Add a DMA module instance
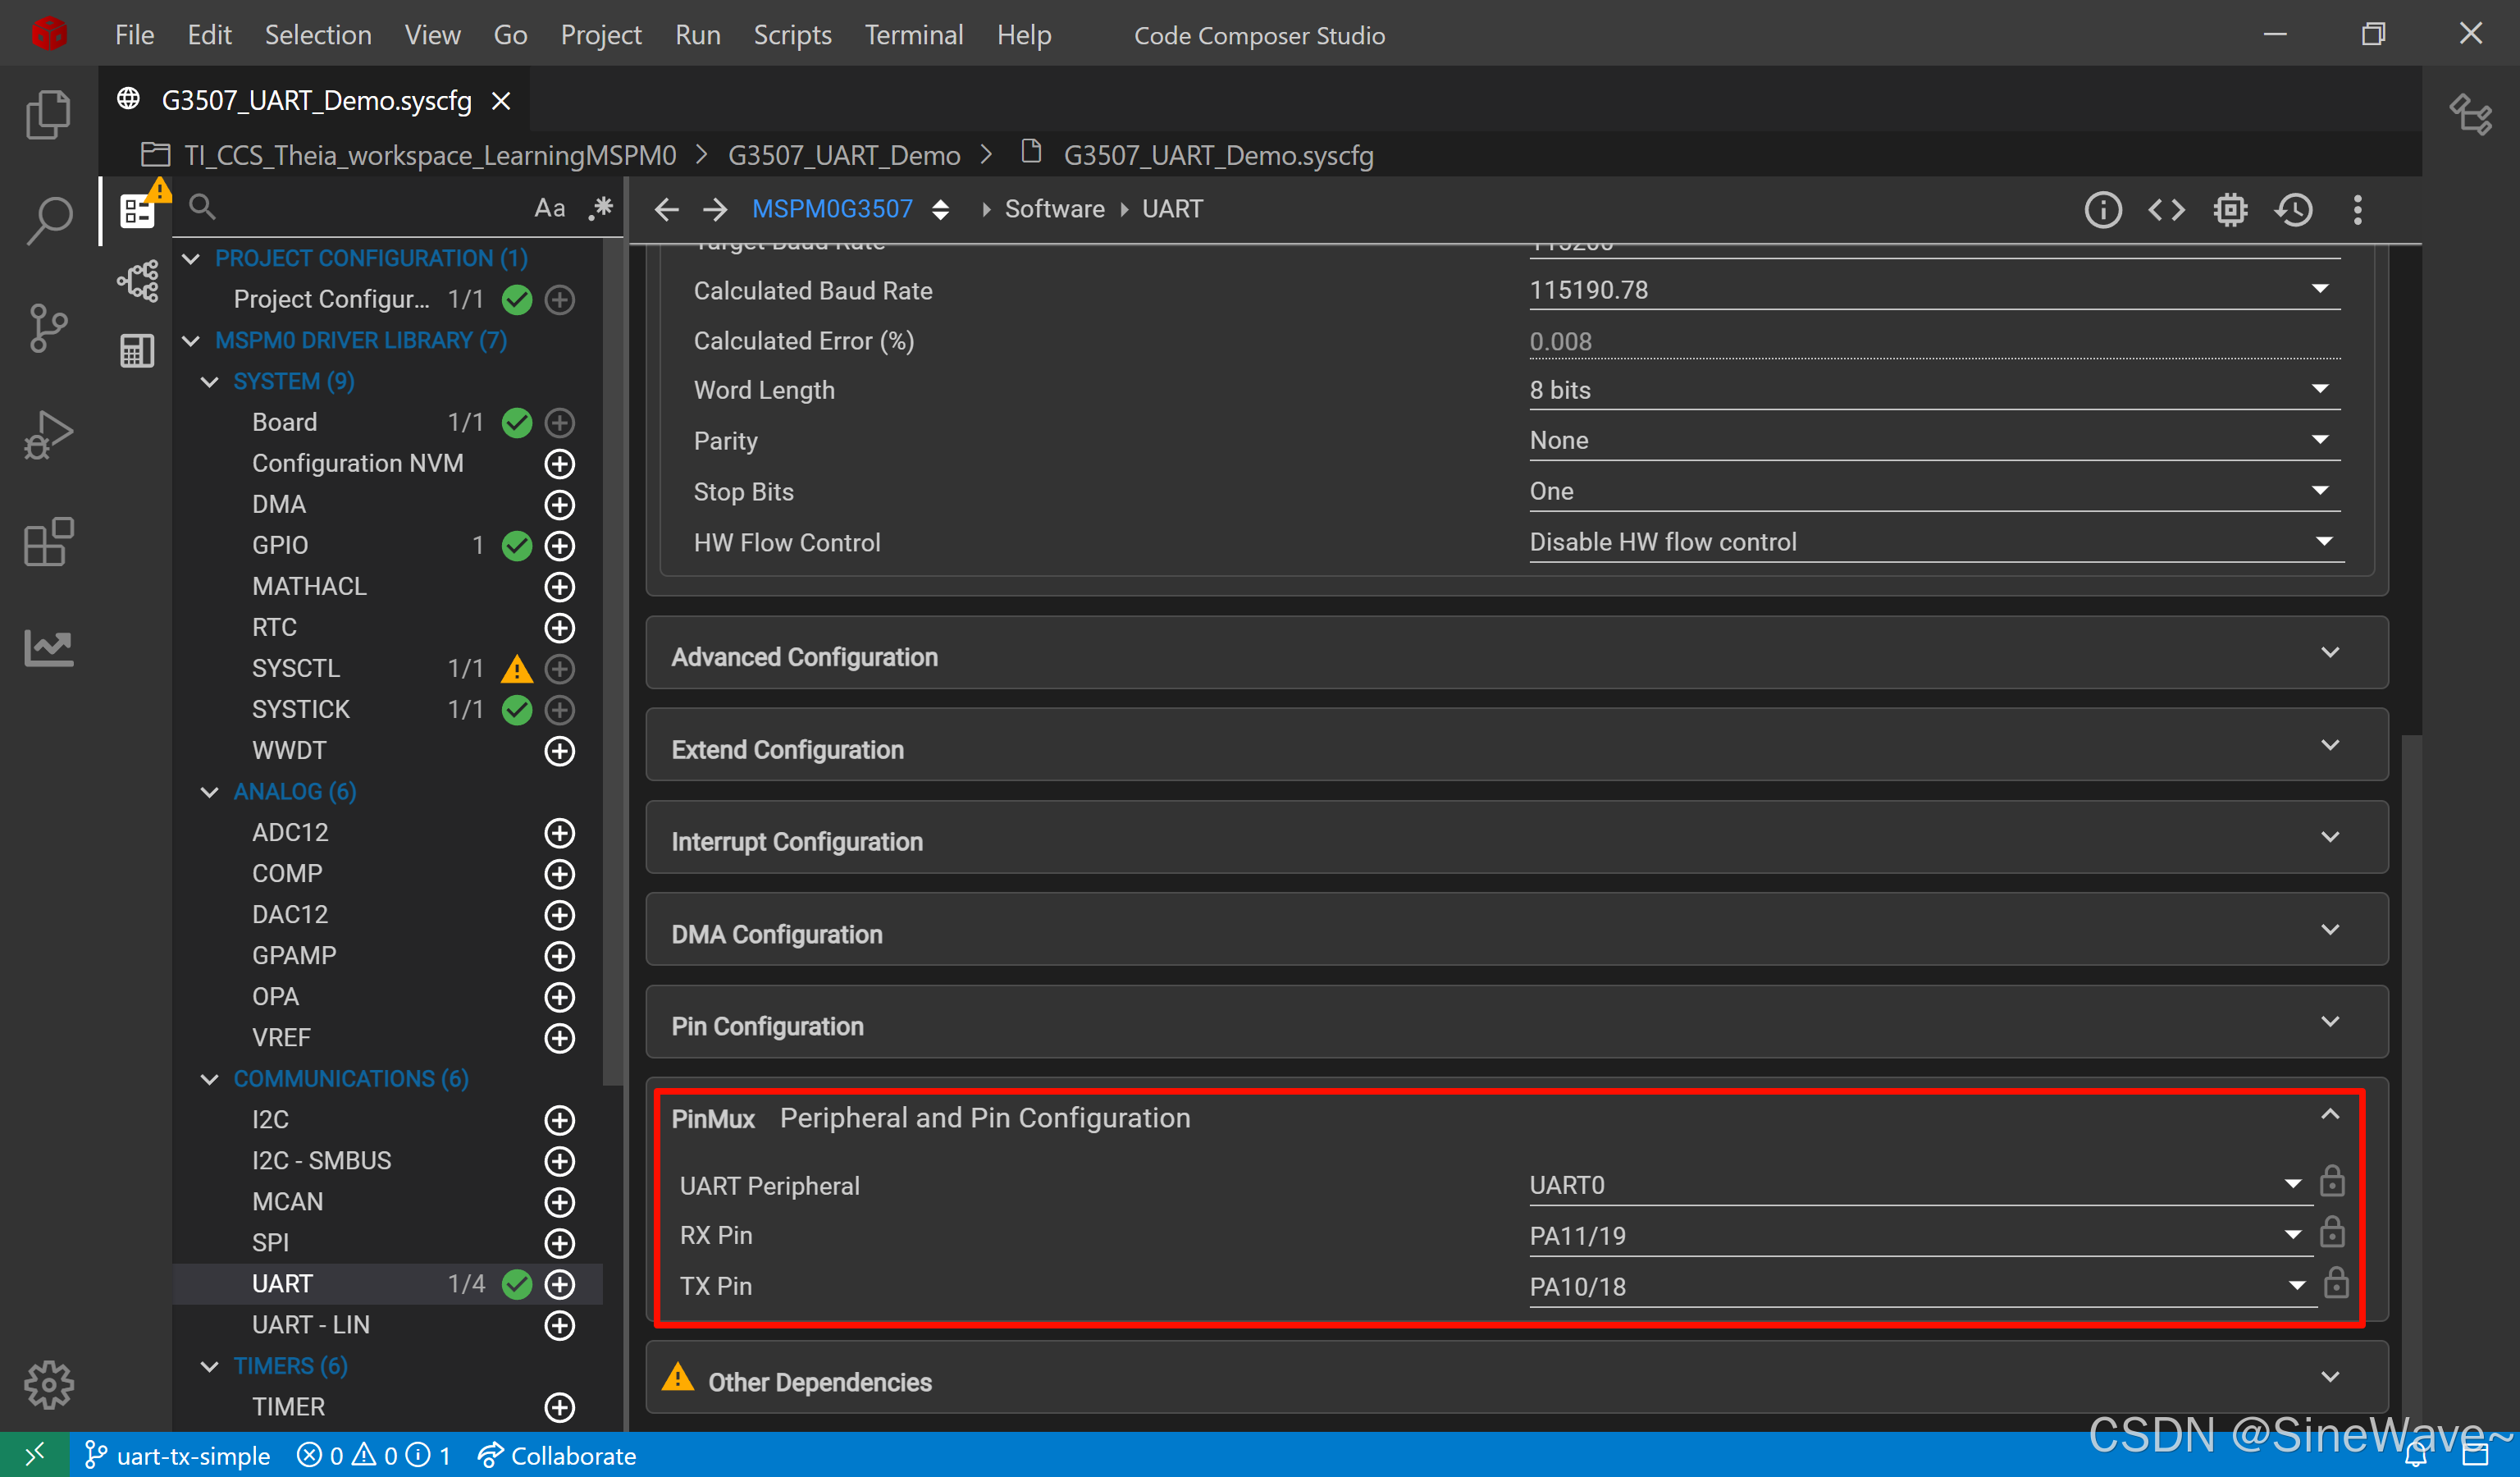Viewport: 2520px width, 1477px height. [x=559, y=504]
